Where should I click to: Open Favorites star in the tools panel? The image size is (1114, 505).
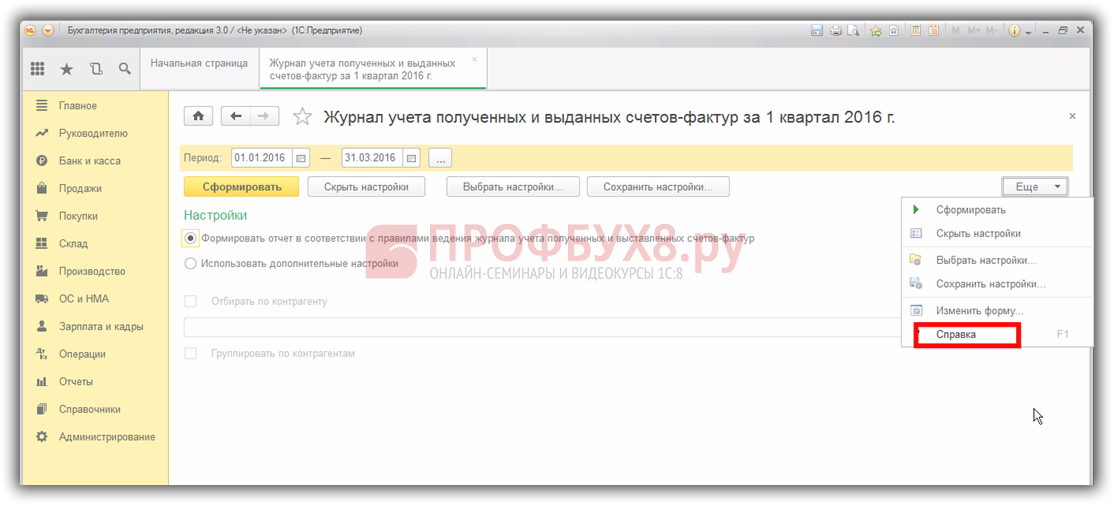(66, 69)
